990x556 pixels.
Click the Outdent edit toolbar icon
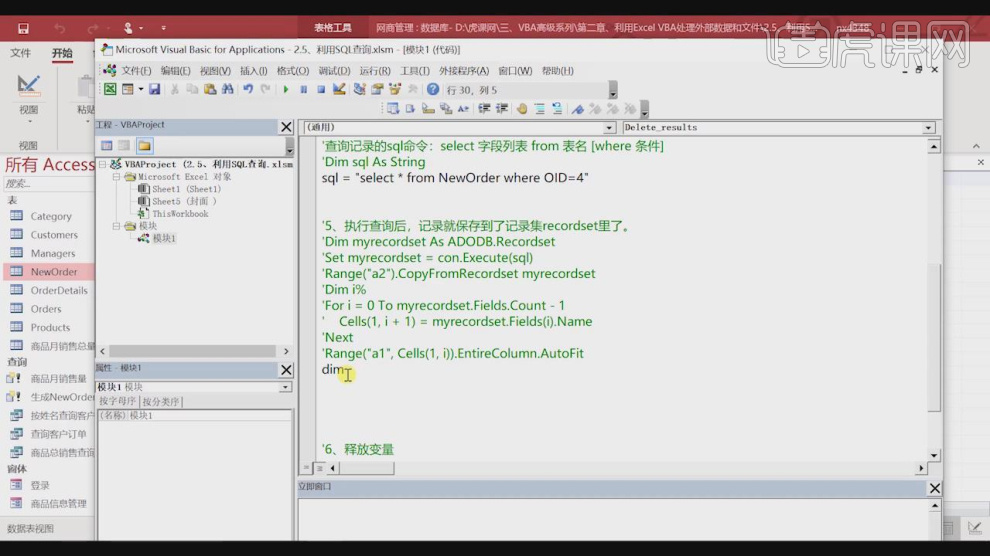click(x=502, y=109)
